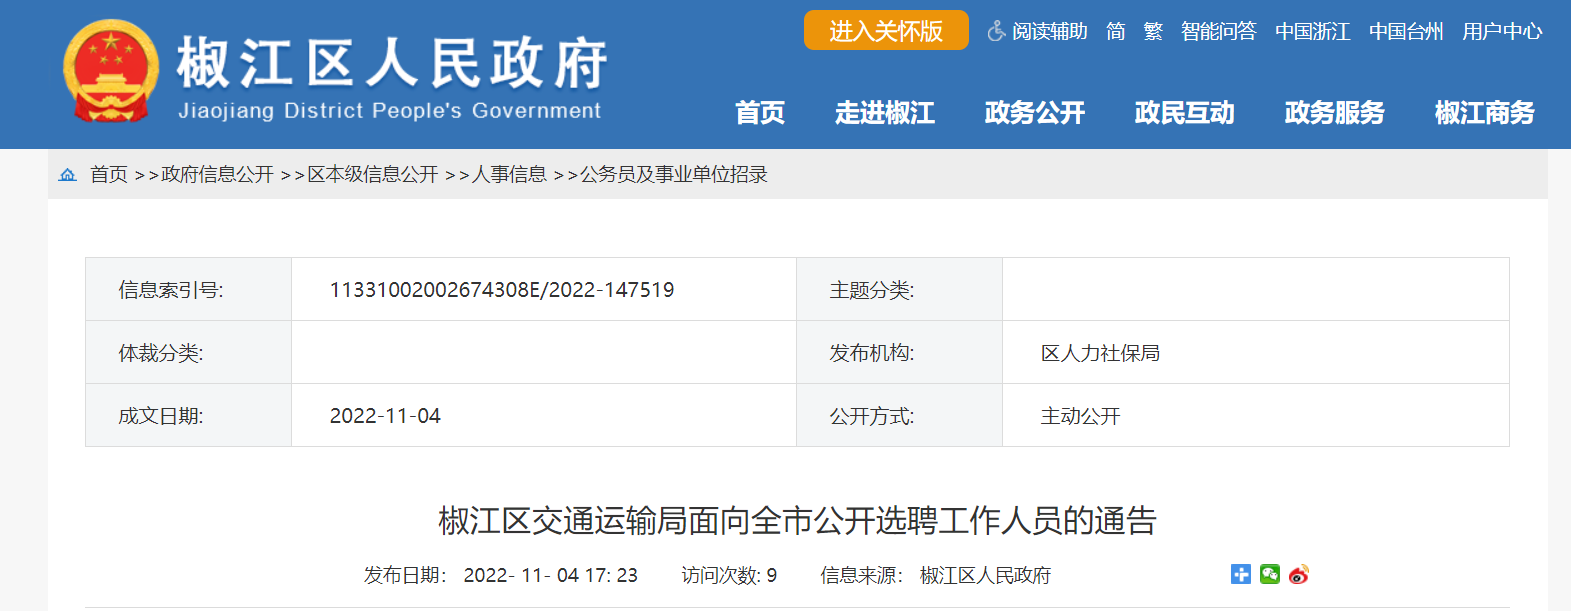The height and width of the screenshot is (611, 1571).
Task: Click the 发布机构 label cell
Action: click(x=900, y=353)
